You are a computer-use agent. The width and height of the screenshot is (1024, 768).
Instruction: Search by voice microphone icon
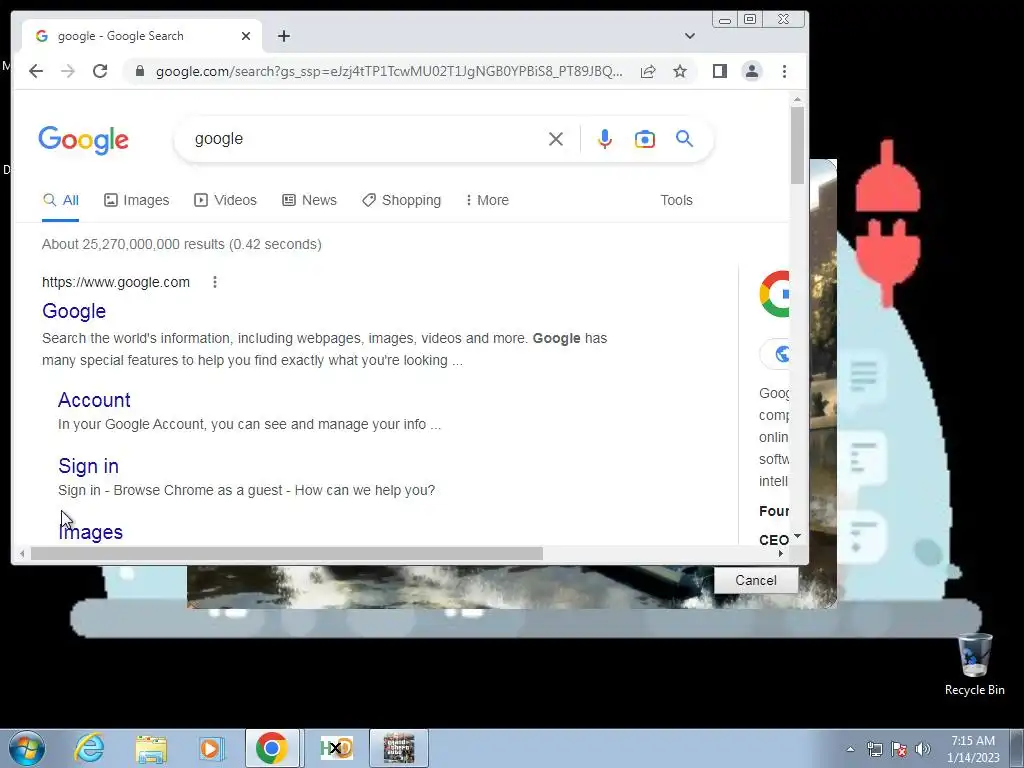coord(605,138)
